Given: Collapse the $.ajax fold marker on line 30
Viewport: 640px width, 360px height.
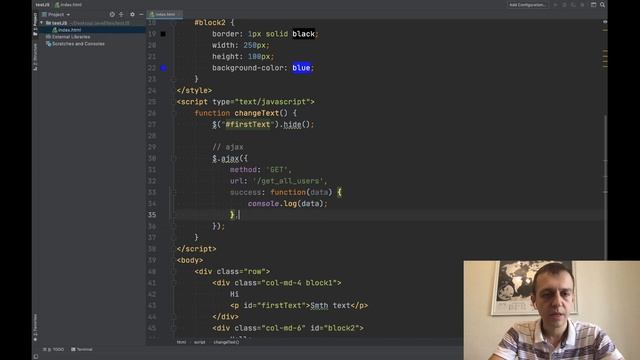Looking at the screenshot, I should pyautogui.click(x=173, y=158).
